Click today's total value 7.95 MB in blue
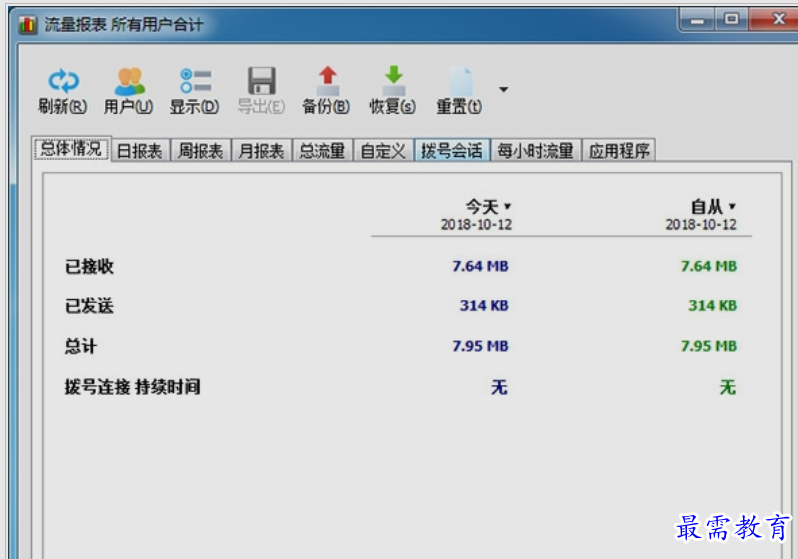 tap(480, 346)
